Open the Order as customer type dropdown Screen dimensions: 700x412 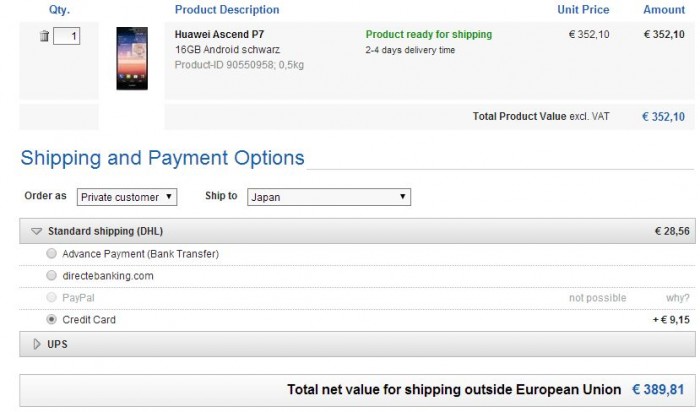pos(127,197)
